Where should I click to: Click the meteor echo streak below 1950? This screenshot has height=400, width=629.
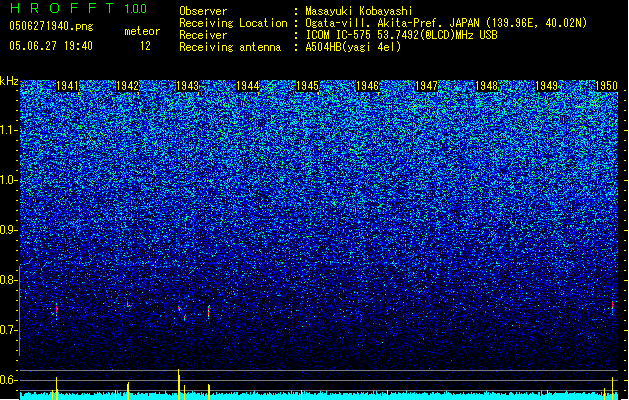[613, 307]
